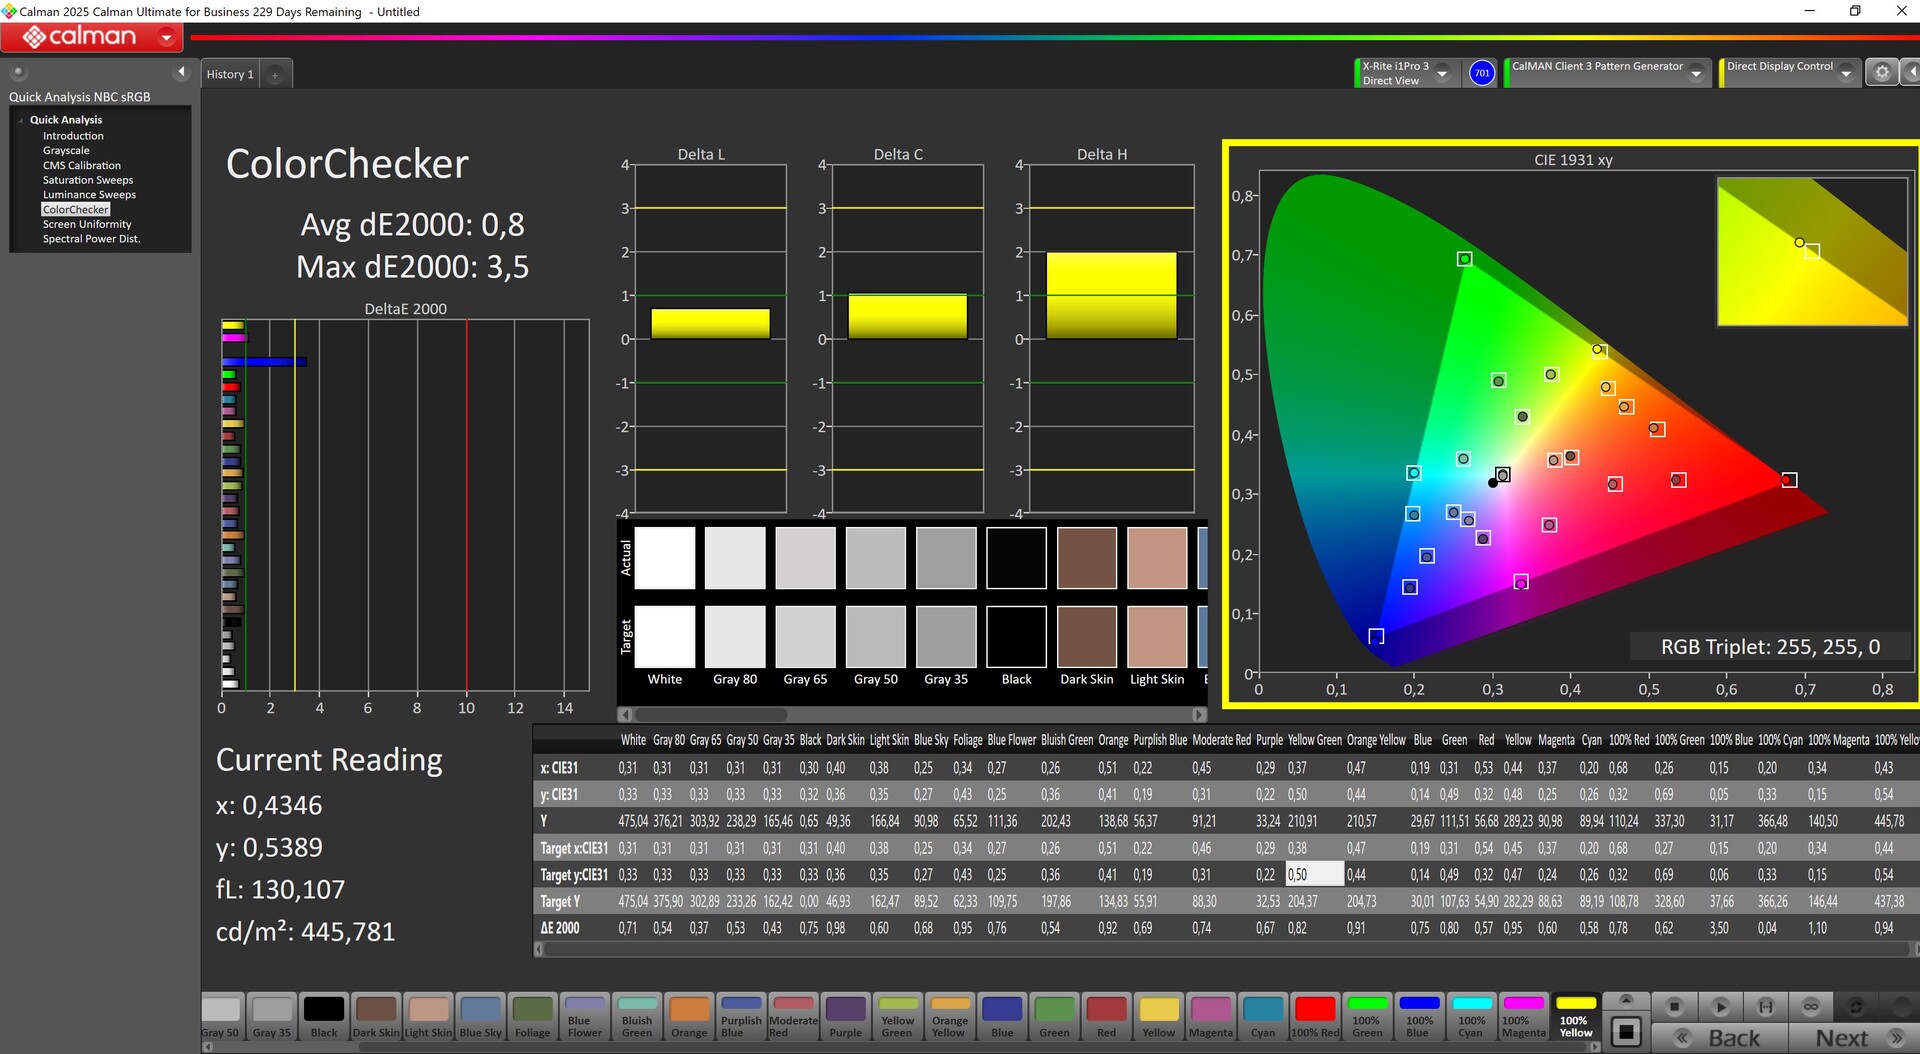Toggle the round pin button in sidebar
Viewport: 1920px width, 1054px height.
tap(18, 72)
